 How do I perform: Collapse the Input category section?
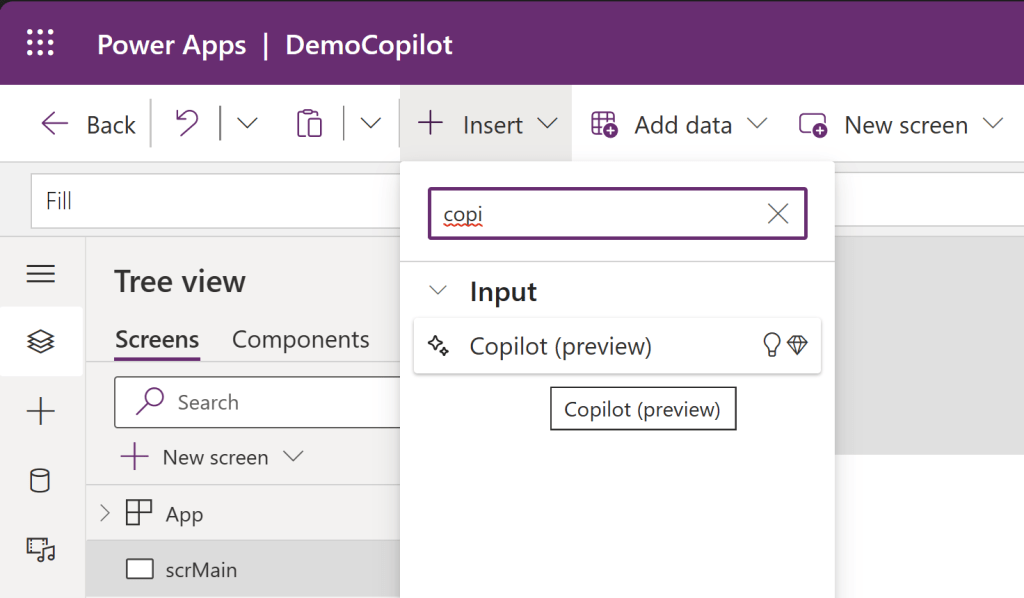point(438,291)
